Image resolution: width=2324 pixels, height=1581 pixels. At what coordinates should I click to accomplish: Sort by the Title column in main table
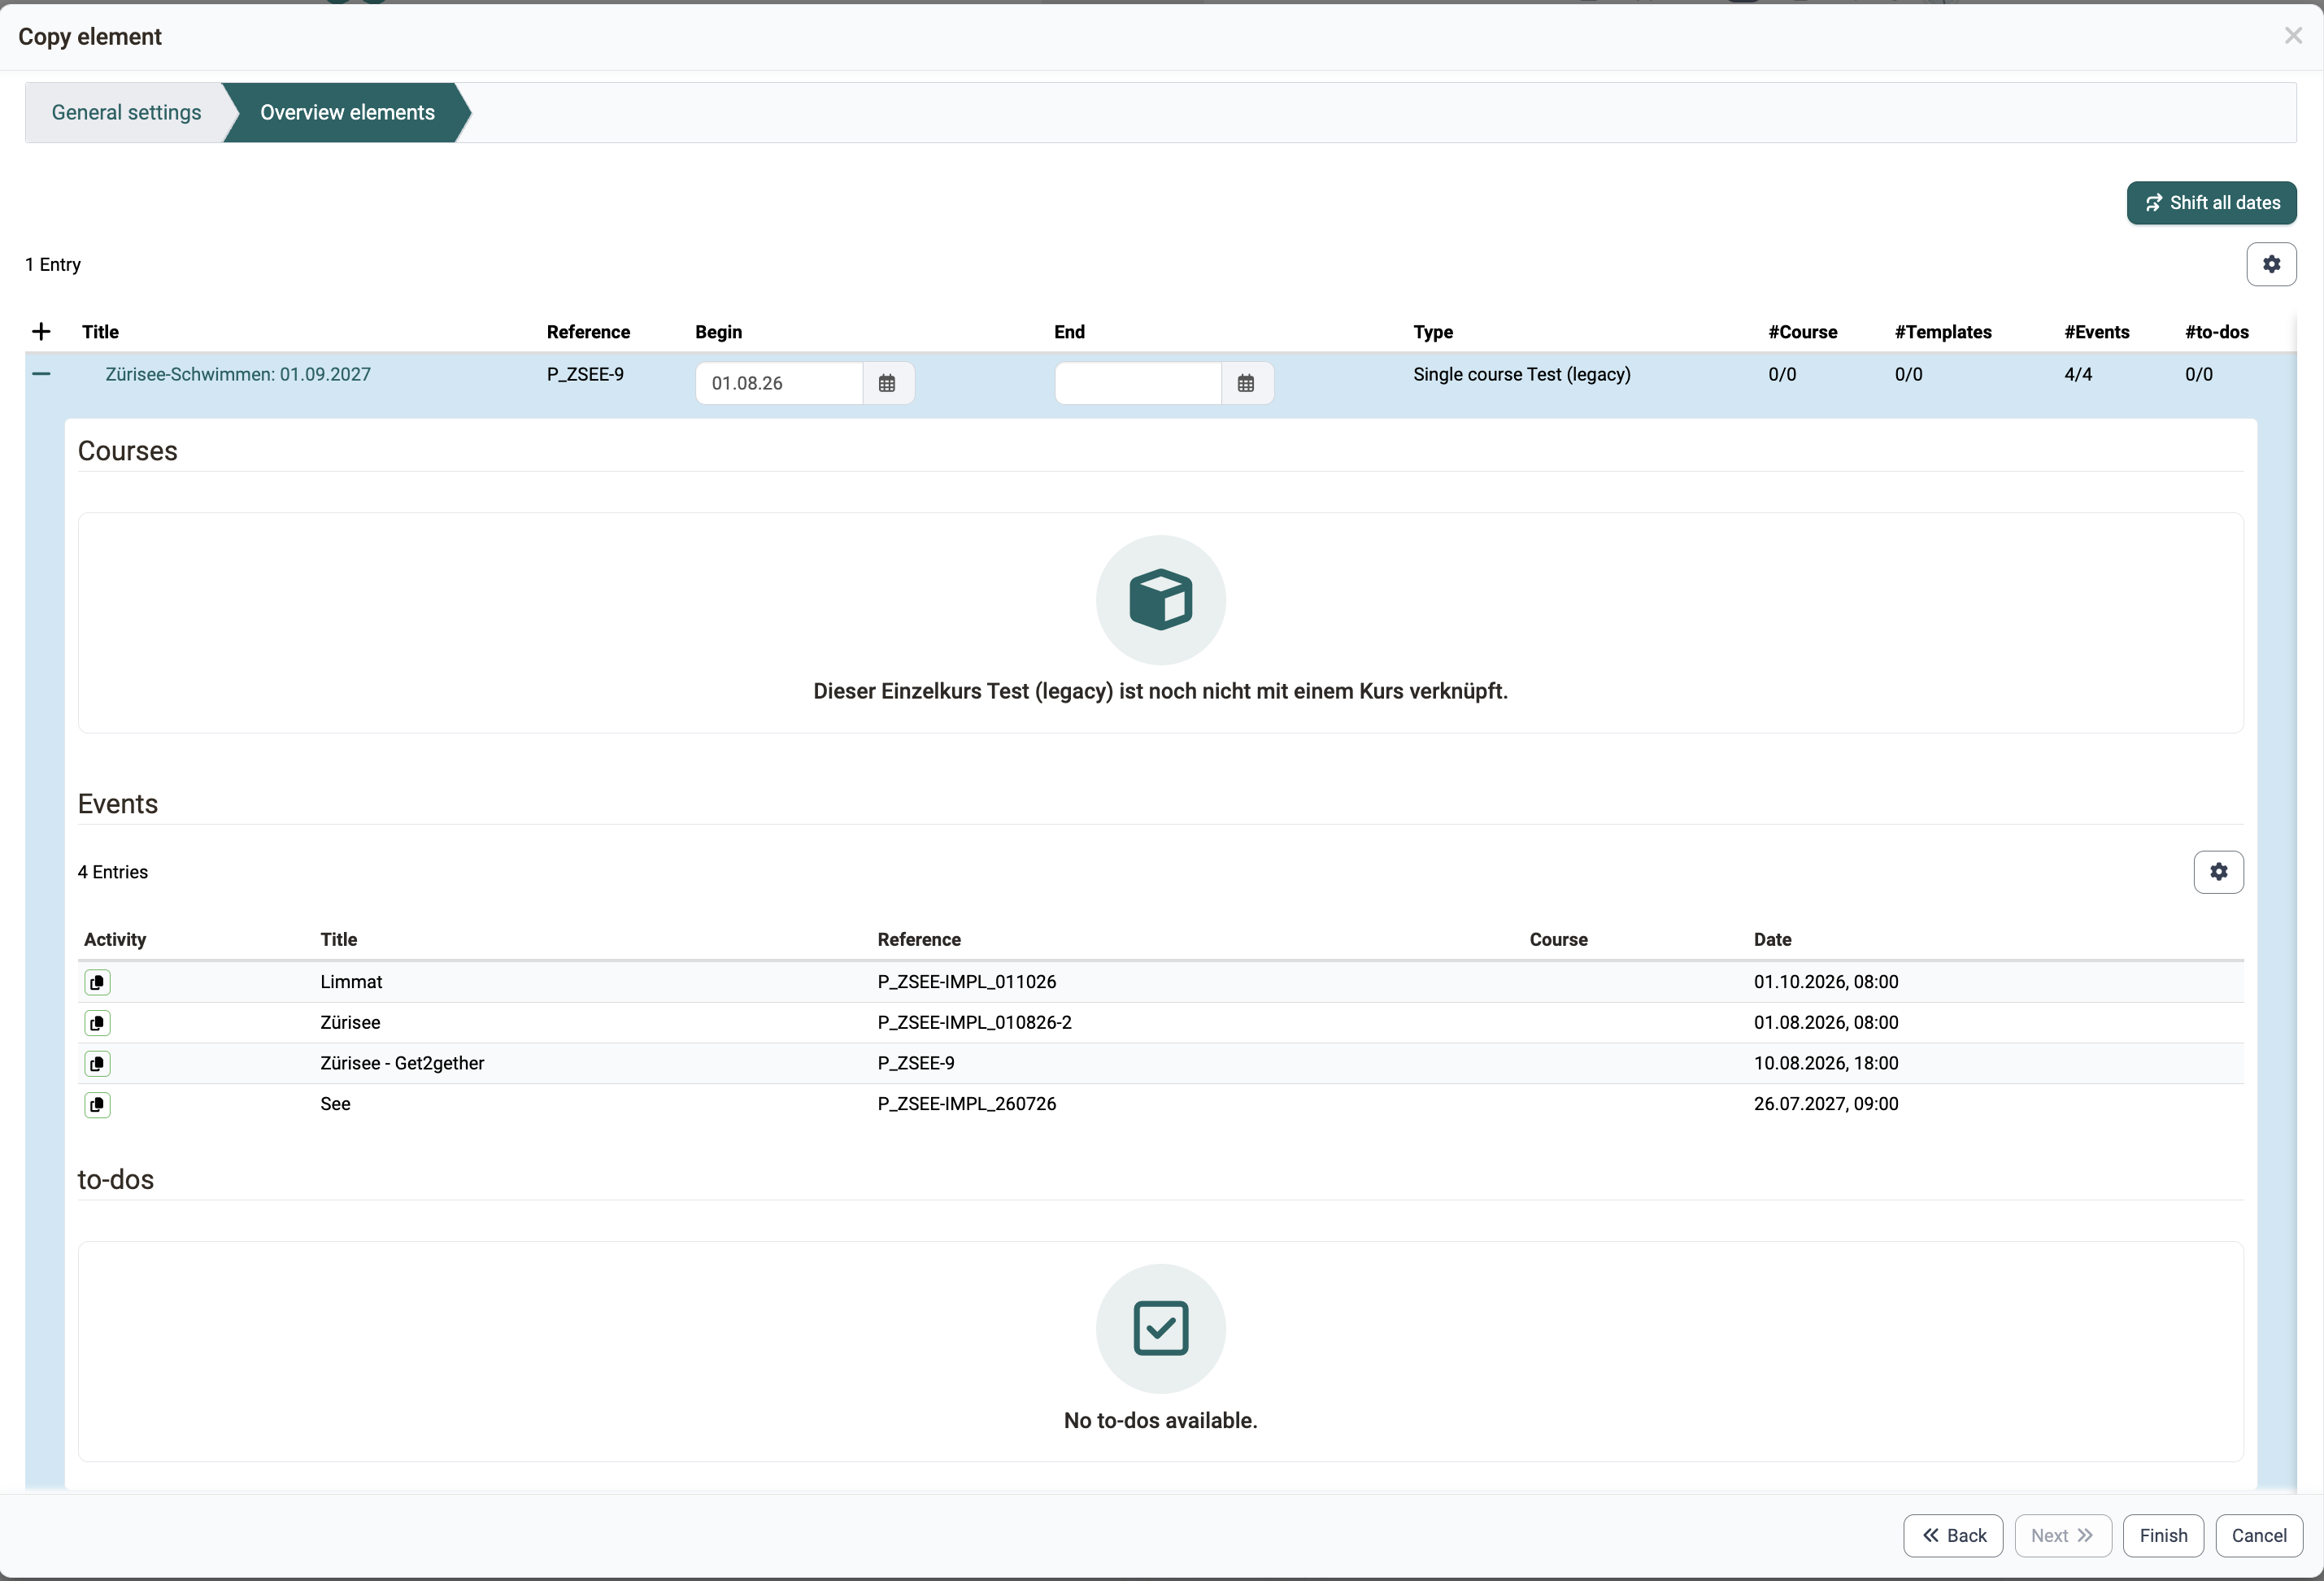click(x=100, y=332)
